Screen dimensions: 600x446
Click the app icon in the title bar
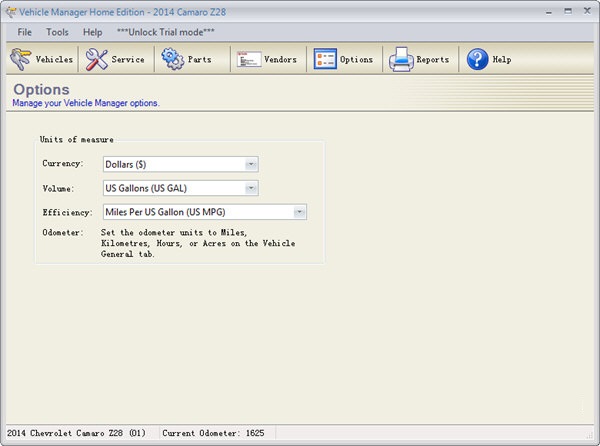tap(11, 11)
